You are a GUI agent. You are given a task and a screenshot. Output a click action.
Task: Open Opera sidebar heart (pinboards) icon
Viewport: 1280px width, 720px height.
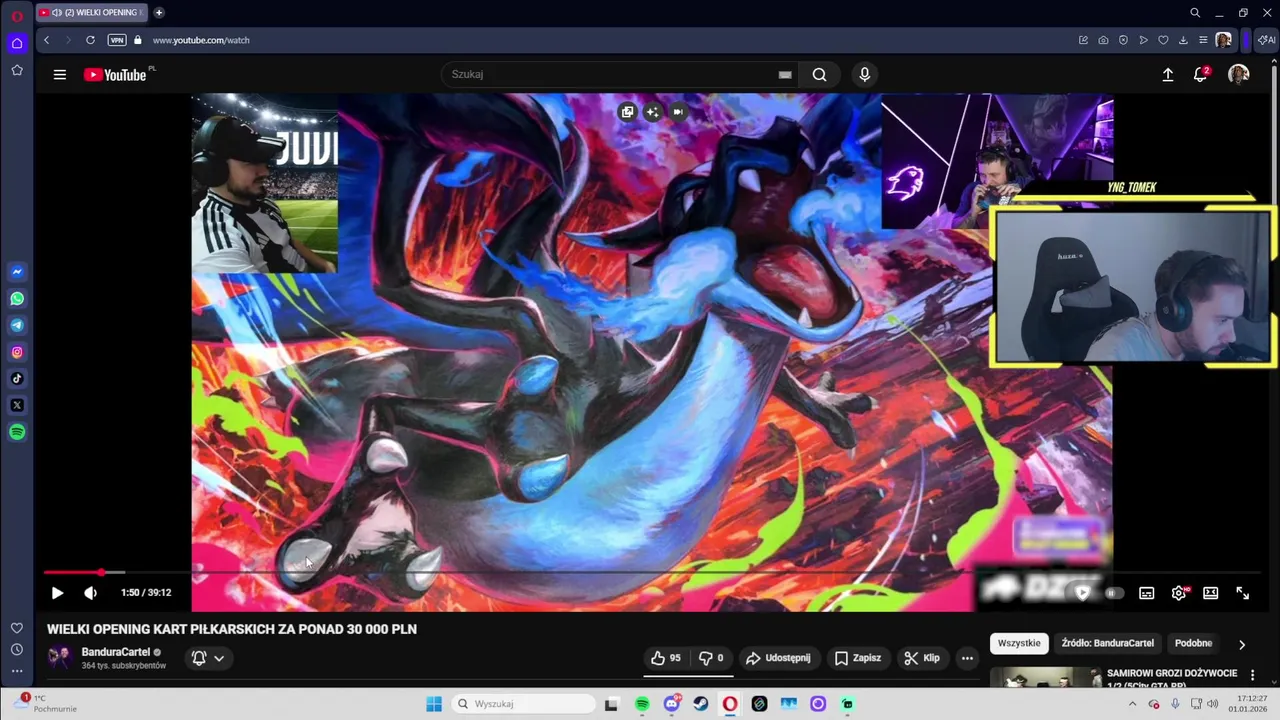tap(17, 628)
